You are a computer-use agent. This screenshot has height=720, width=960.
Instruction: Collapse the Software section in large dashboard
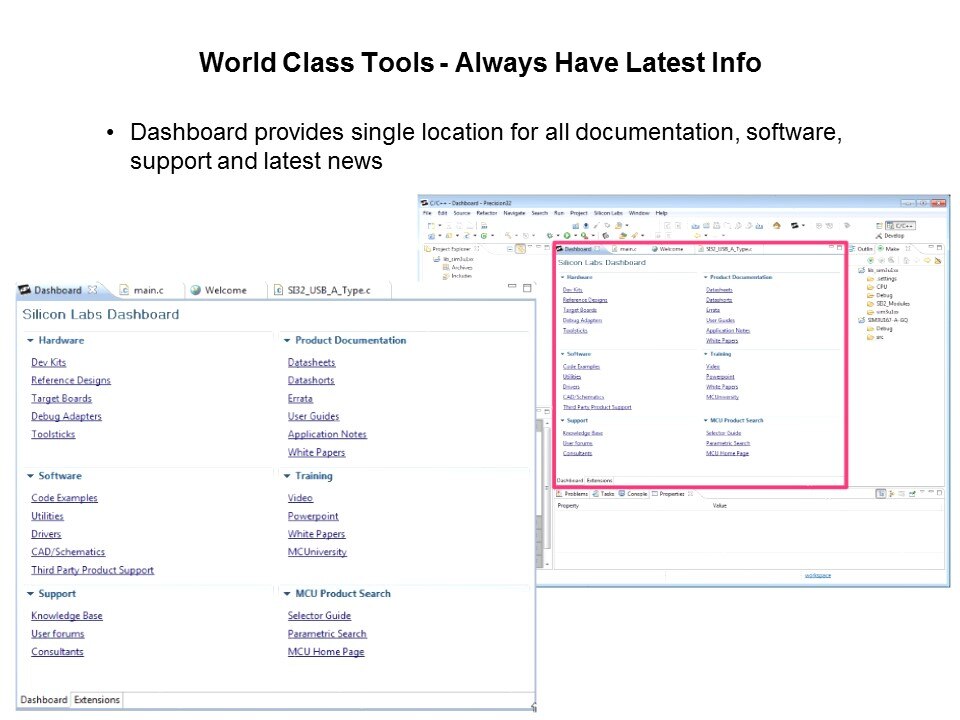31,476
